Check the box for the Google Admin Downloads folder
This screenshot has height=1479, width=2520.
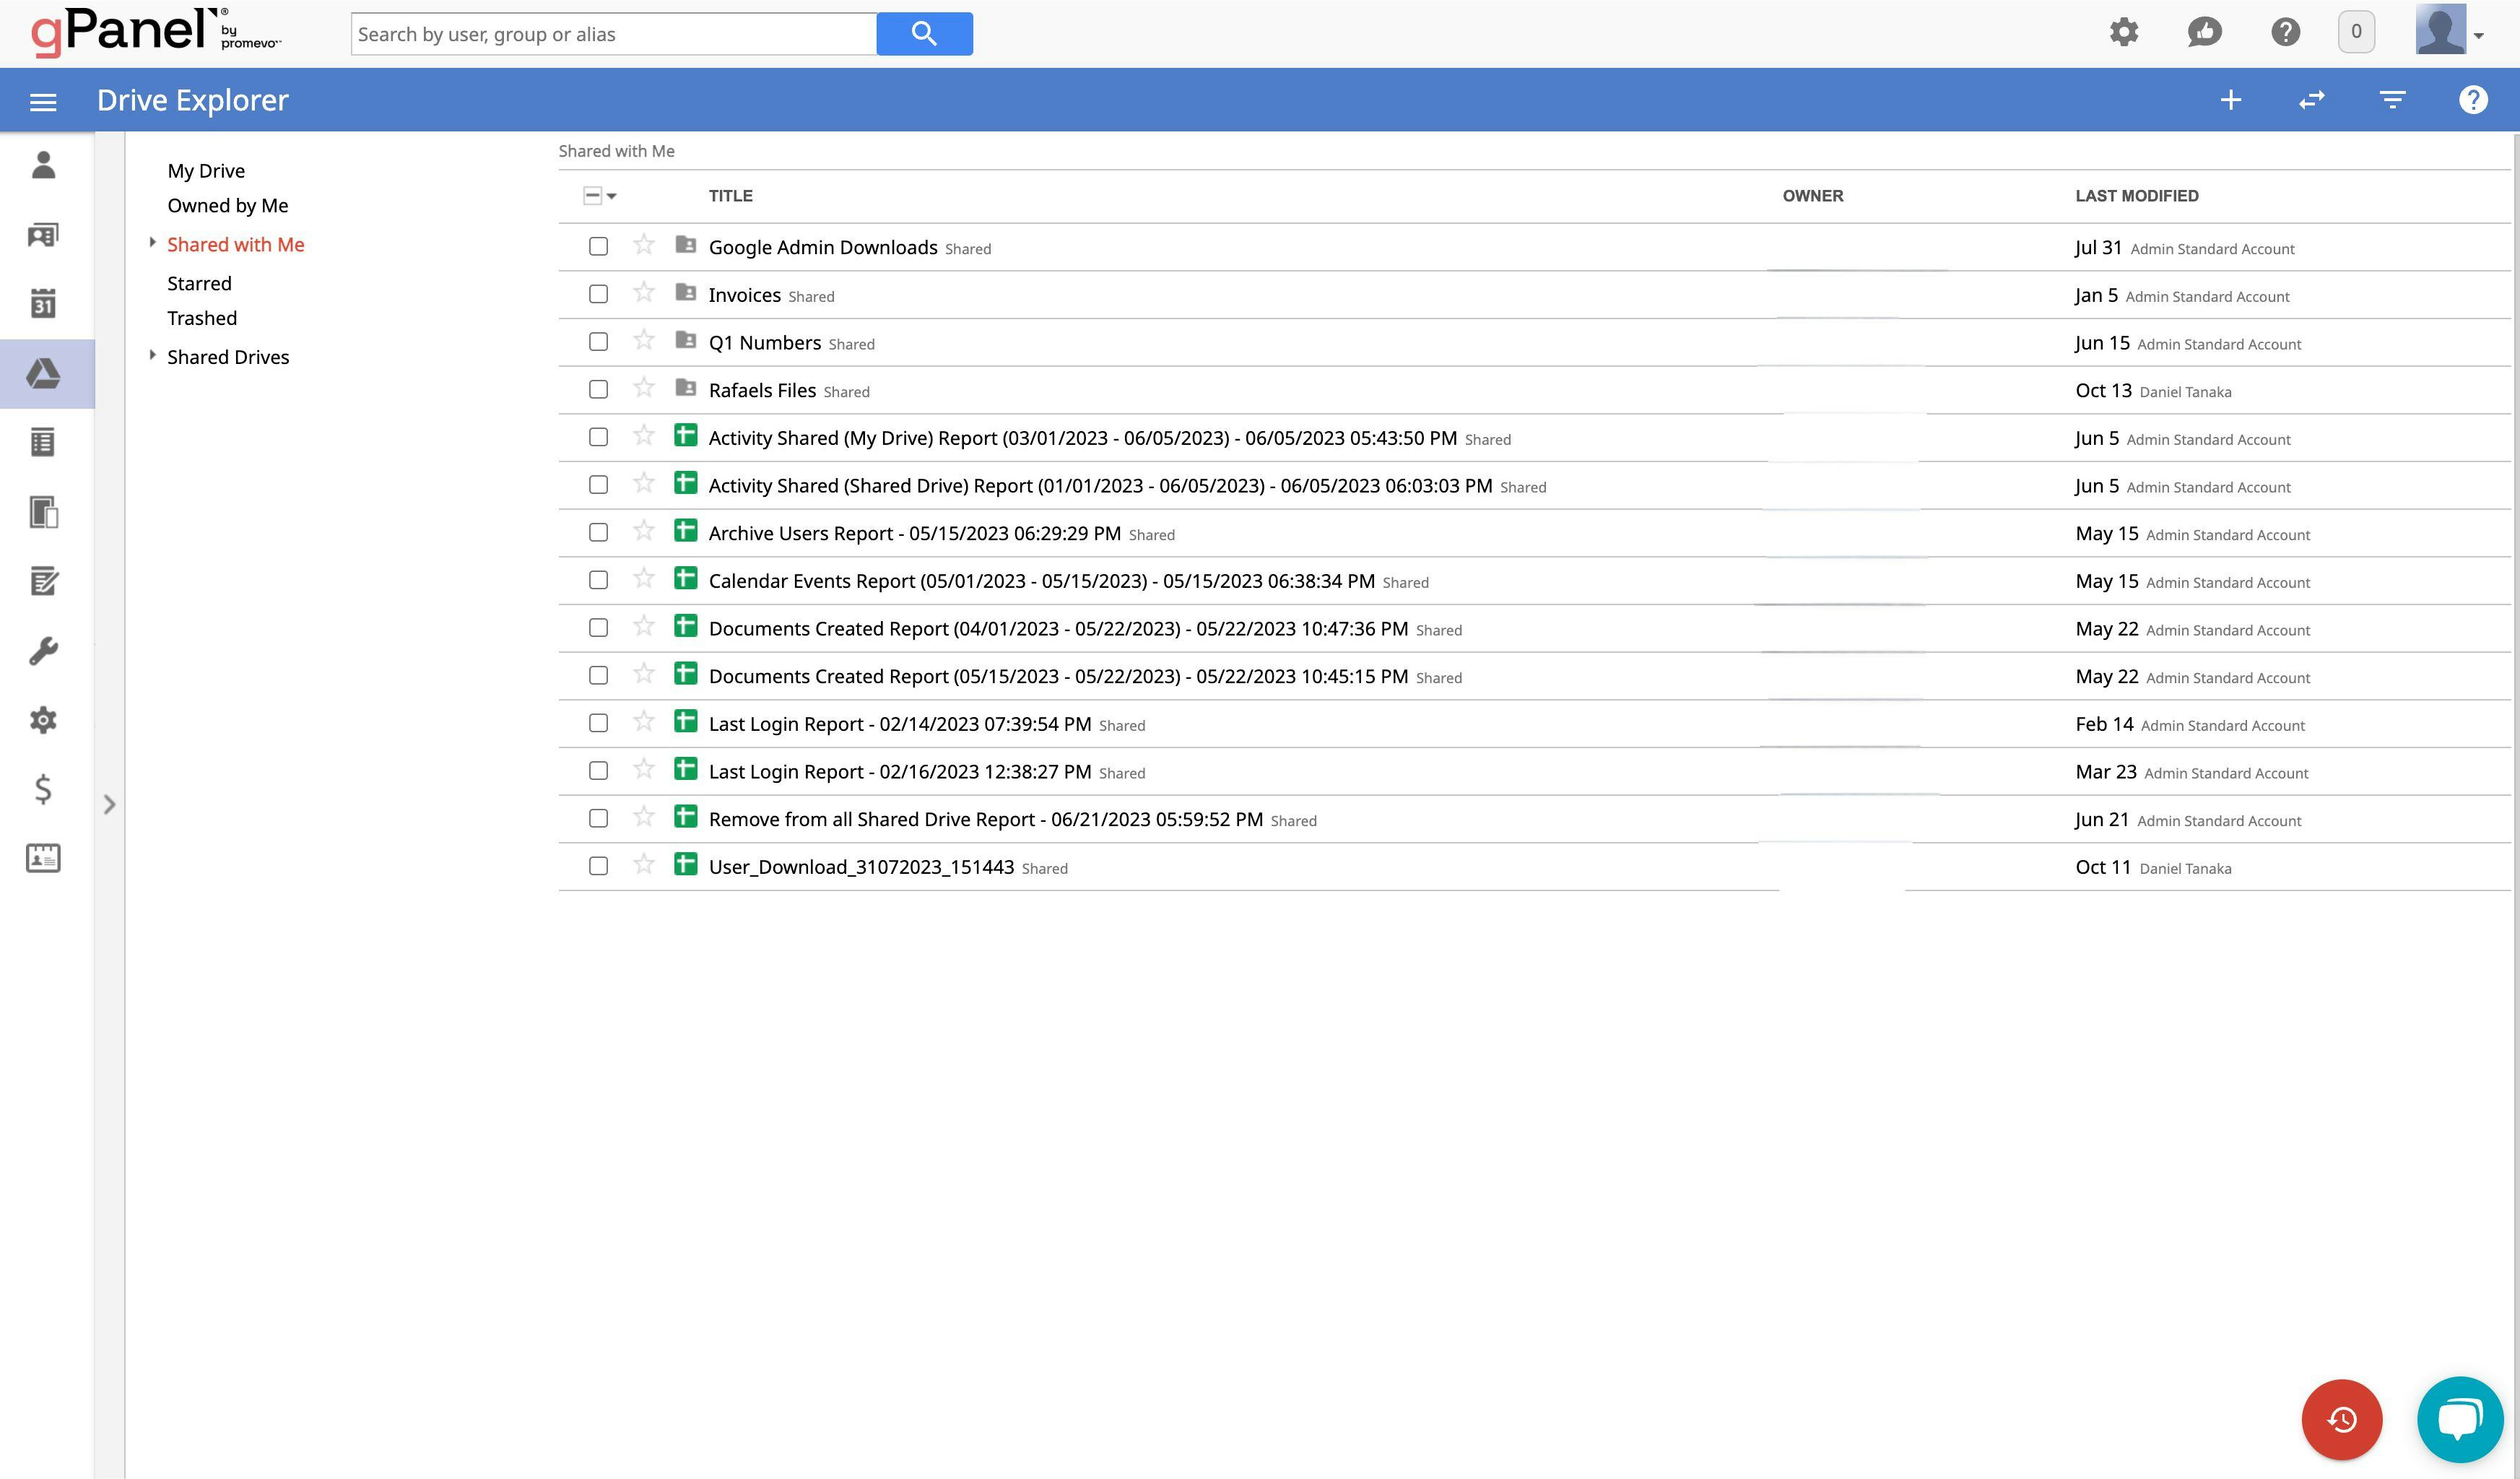(598, 246)
